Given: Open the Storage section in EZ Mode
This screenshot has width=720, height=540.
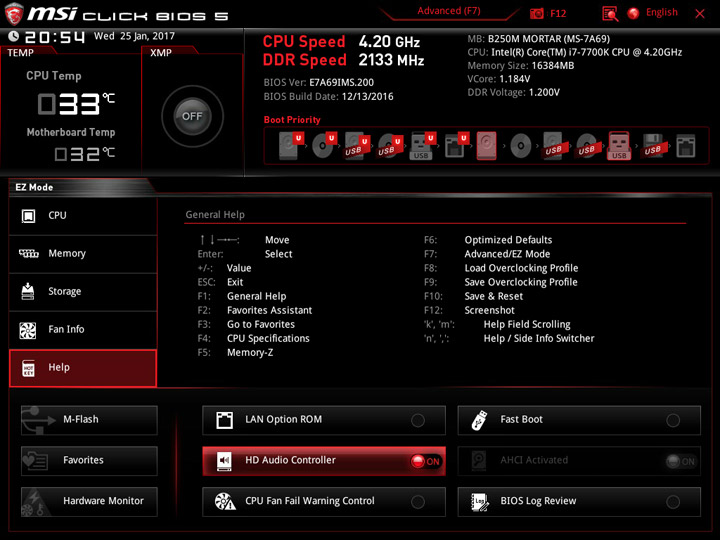Looking at the screenshot, I should pos(83,292).
